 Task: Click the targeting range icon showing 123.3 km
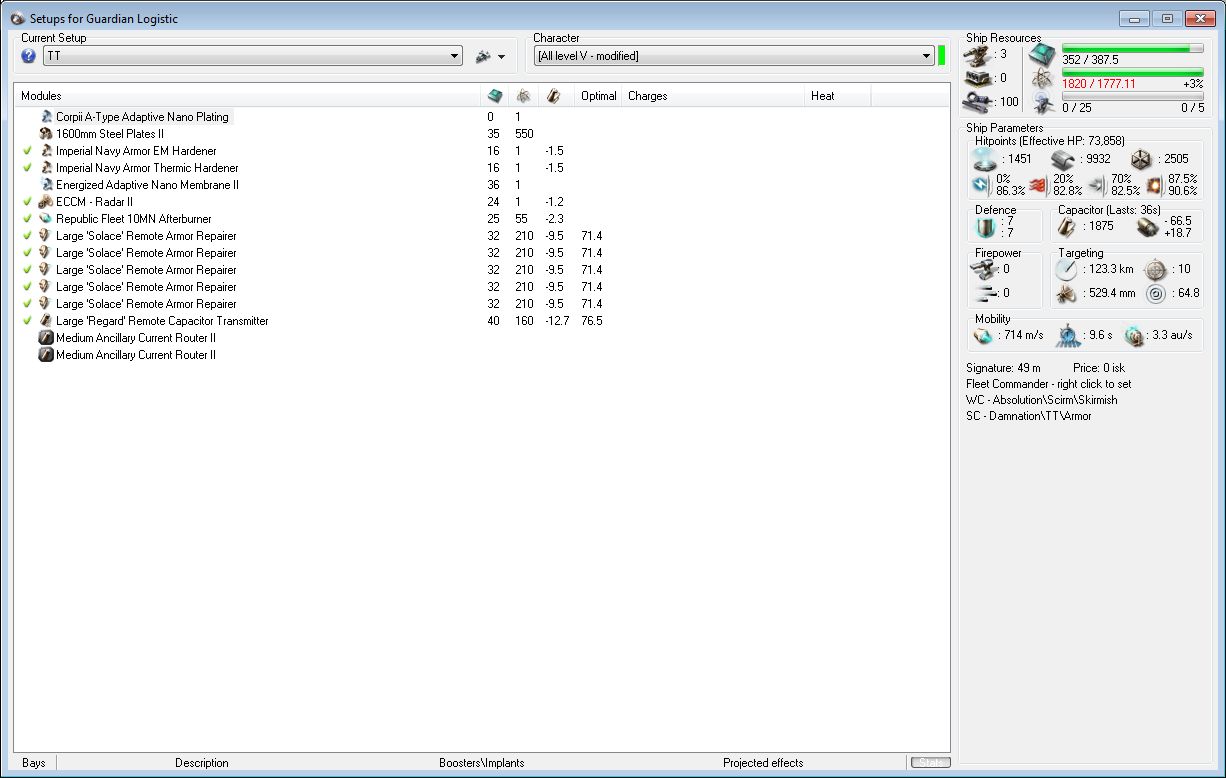tap(1066, 269)
